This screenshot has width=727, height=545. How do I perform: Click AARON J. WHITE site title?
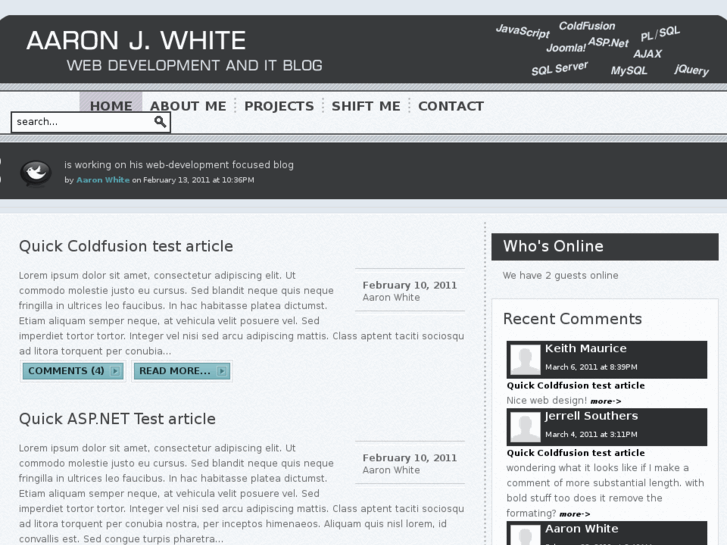click(x=136, y=40)
